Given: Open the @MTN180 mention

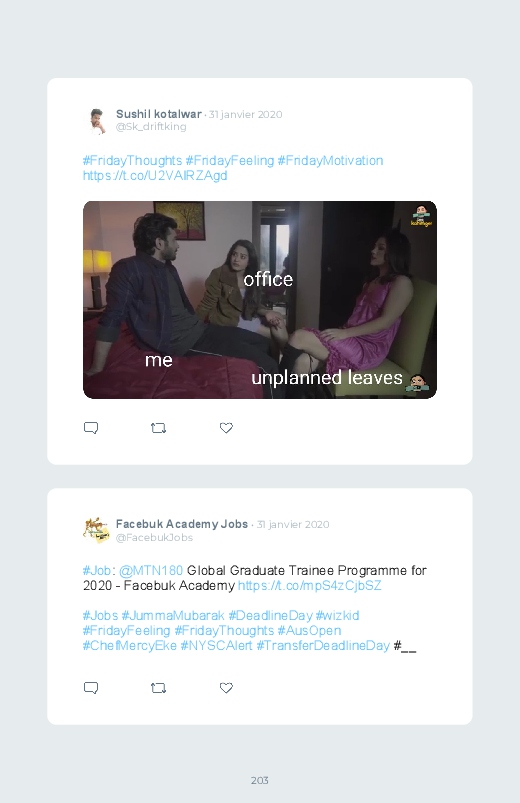Looking at the screenshot, I should (151, 570).
